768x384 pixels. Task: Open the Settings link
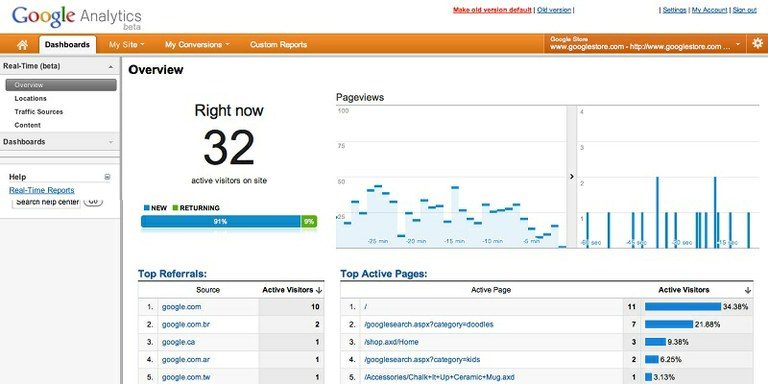pos(674,10)
